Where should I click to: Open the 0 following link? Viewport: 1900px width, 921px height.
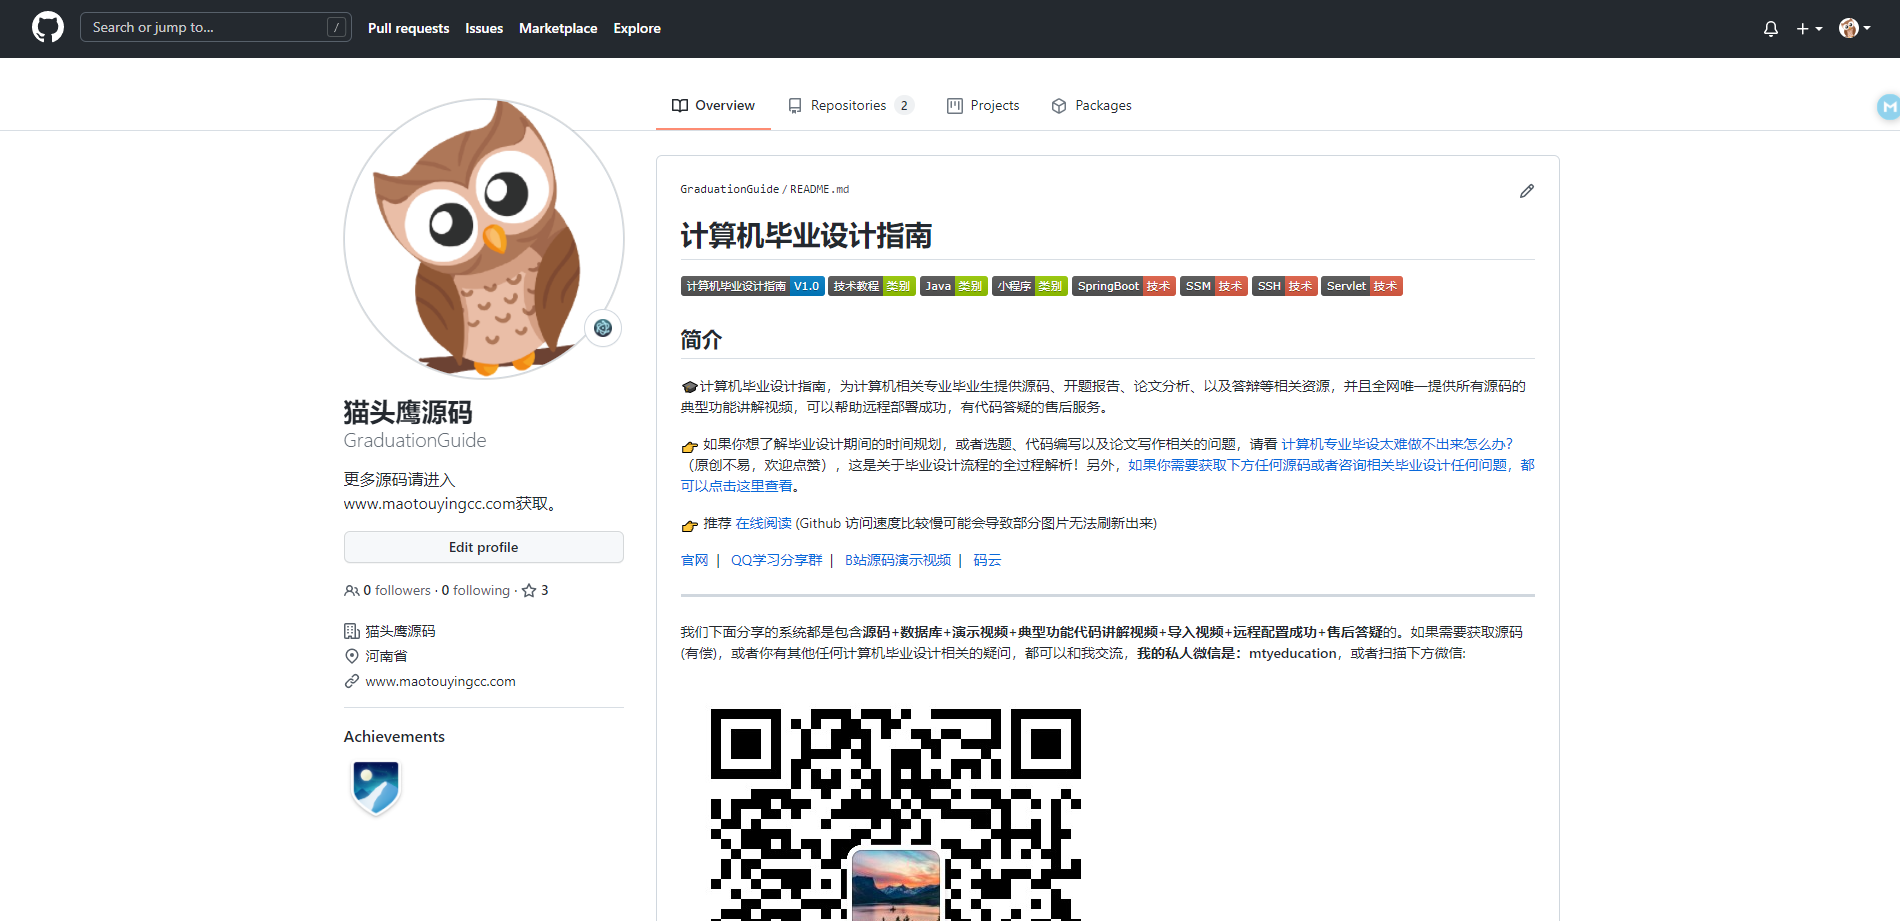(476, 590)
